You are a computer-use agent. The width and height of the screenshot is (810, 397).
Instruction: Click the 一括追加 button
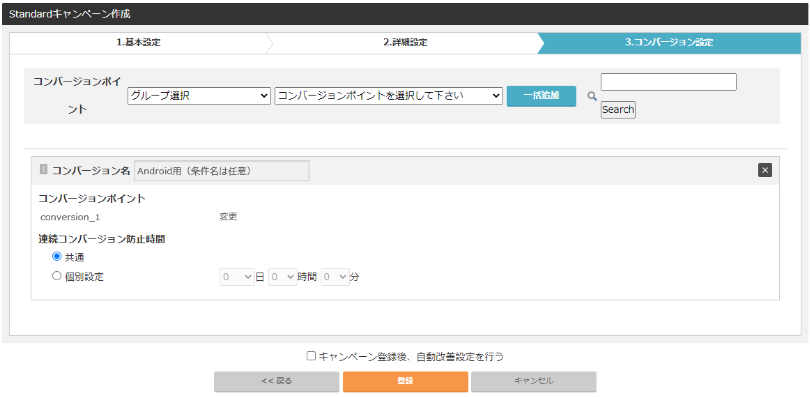pyautogui.click(x=541, y=96)
